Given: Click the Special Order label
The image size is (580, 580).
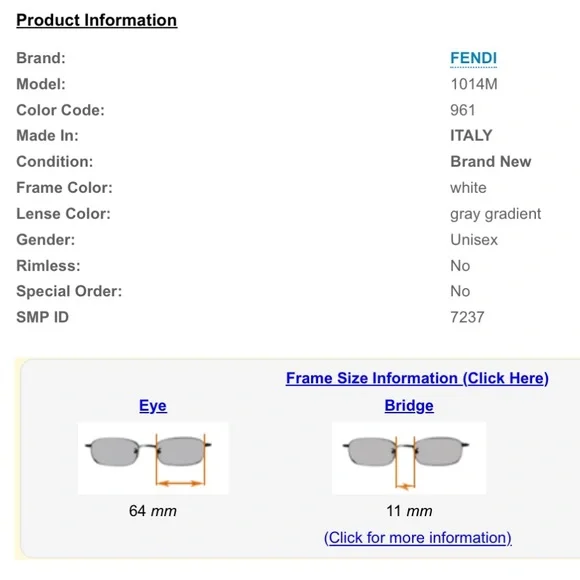Looking at the screenshot, I should pyautogui.click(x=69, y=291).
